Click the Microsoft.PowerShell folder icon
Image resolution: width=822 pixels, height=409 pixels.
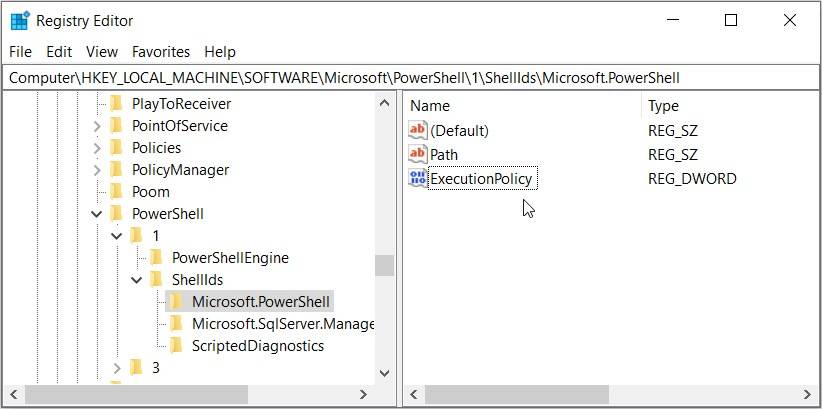click(x=175, y=301)
